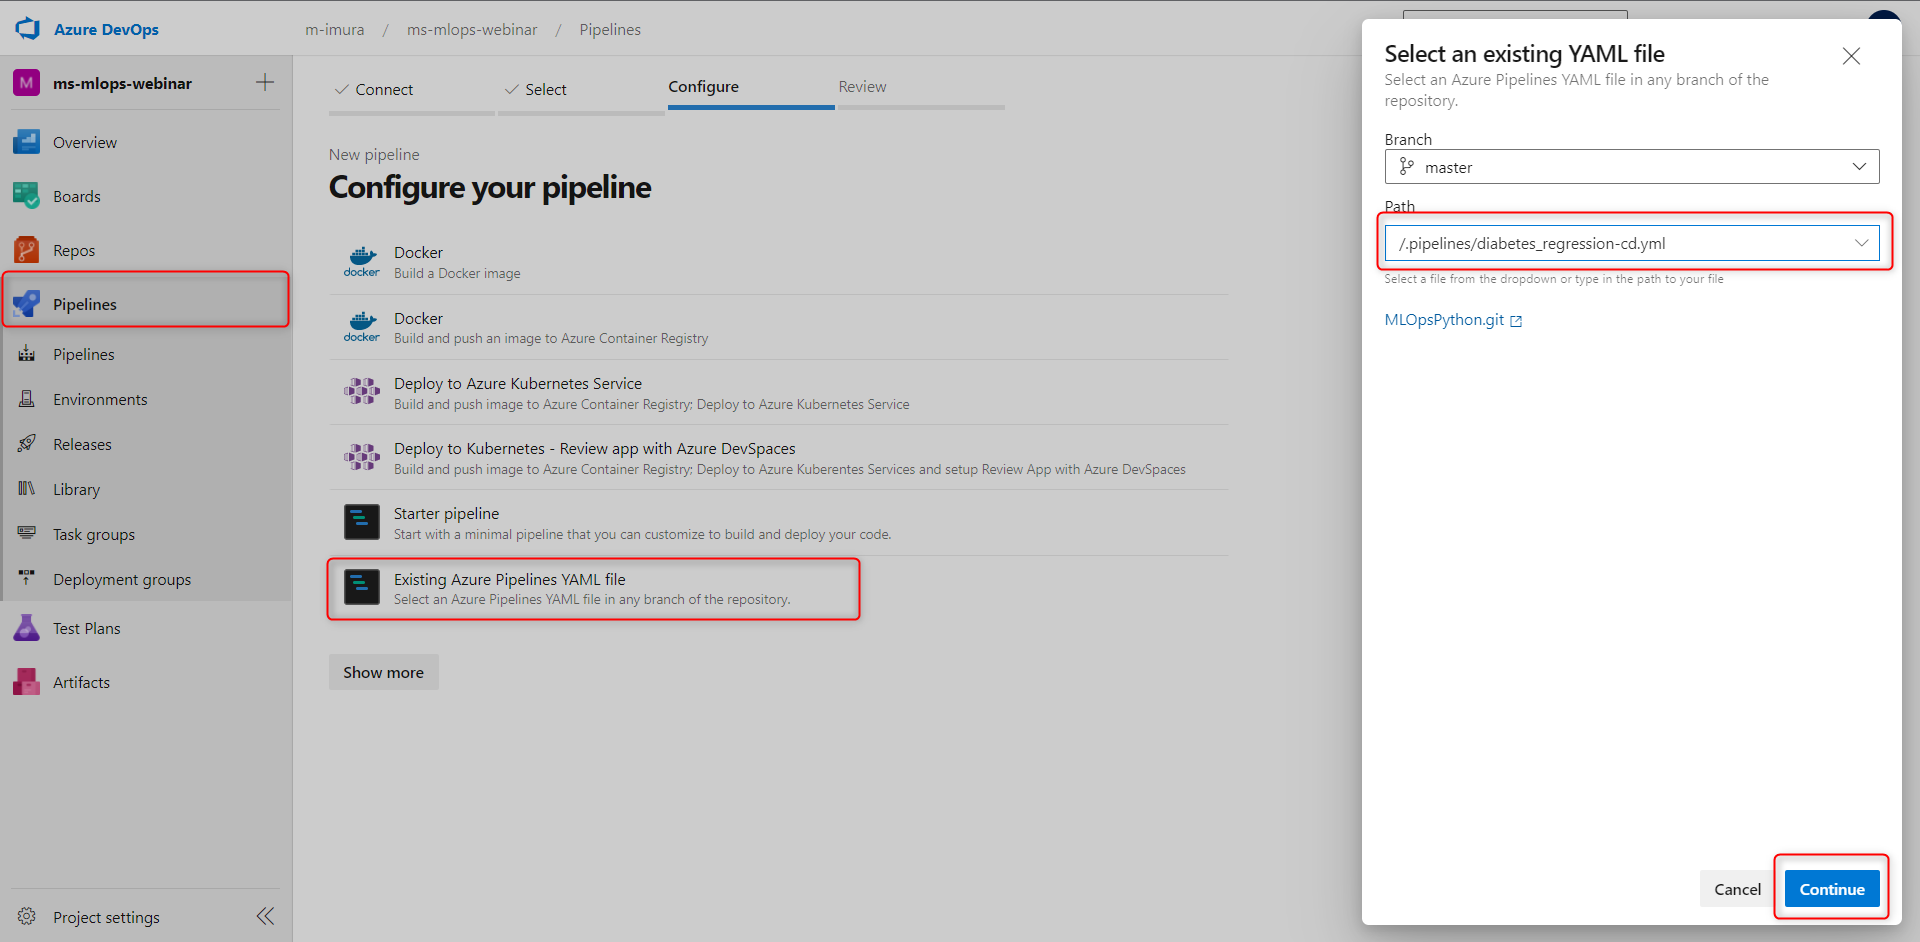Click the plus icon next to ms-mlops-webinar
The image size is (1920, 942).
[x=265, y=82]
